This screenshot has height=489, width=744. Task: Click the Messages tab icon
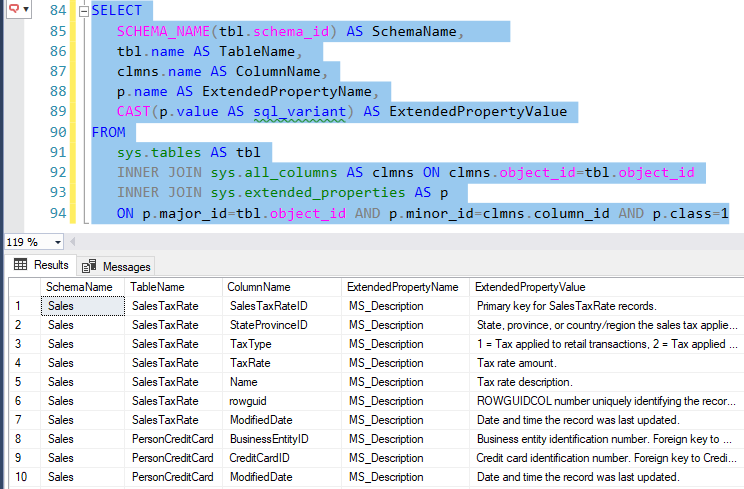pyautogui.click(x=89, y=266)
